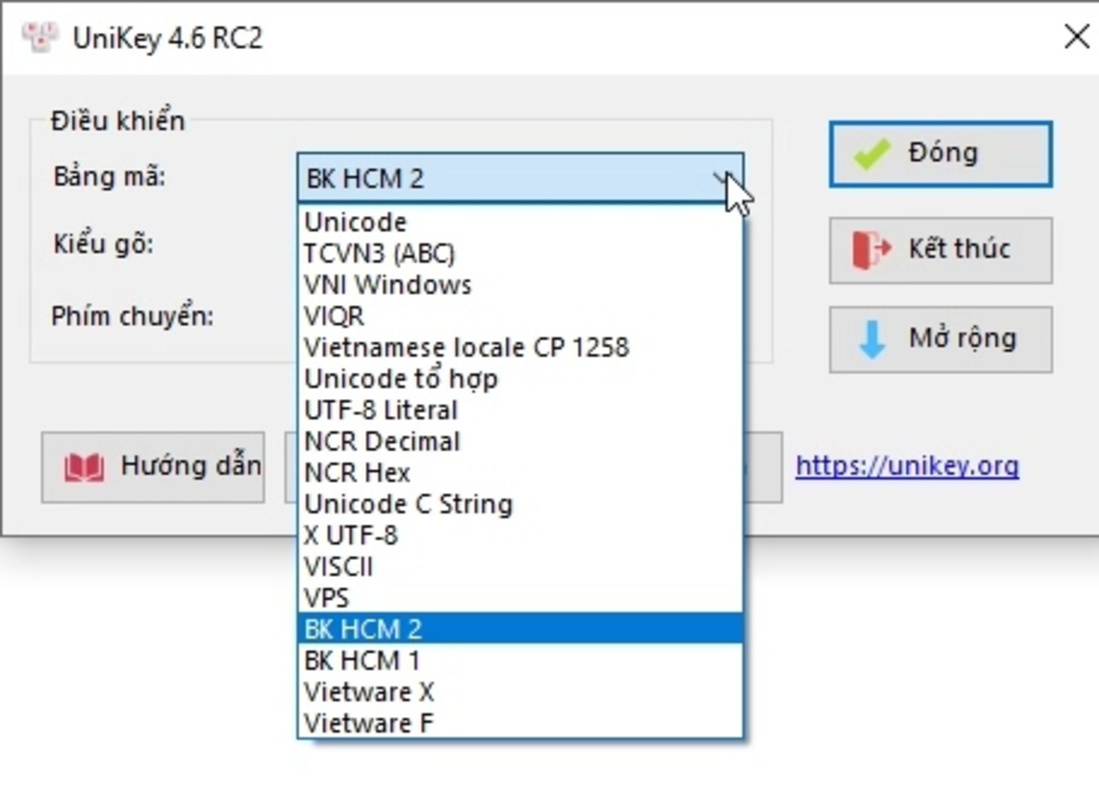The image size is (1099, 800).
Task: Pick X UTF-8 in the list
Action: (520, 535)
